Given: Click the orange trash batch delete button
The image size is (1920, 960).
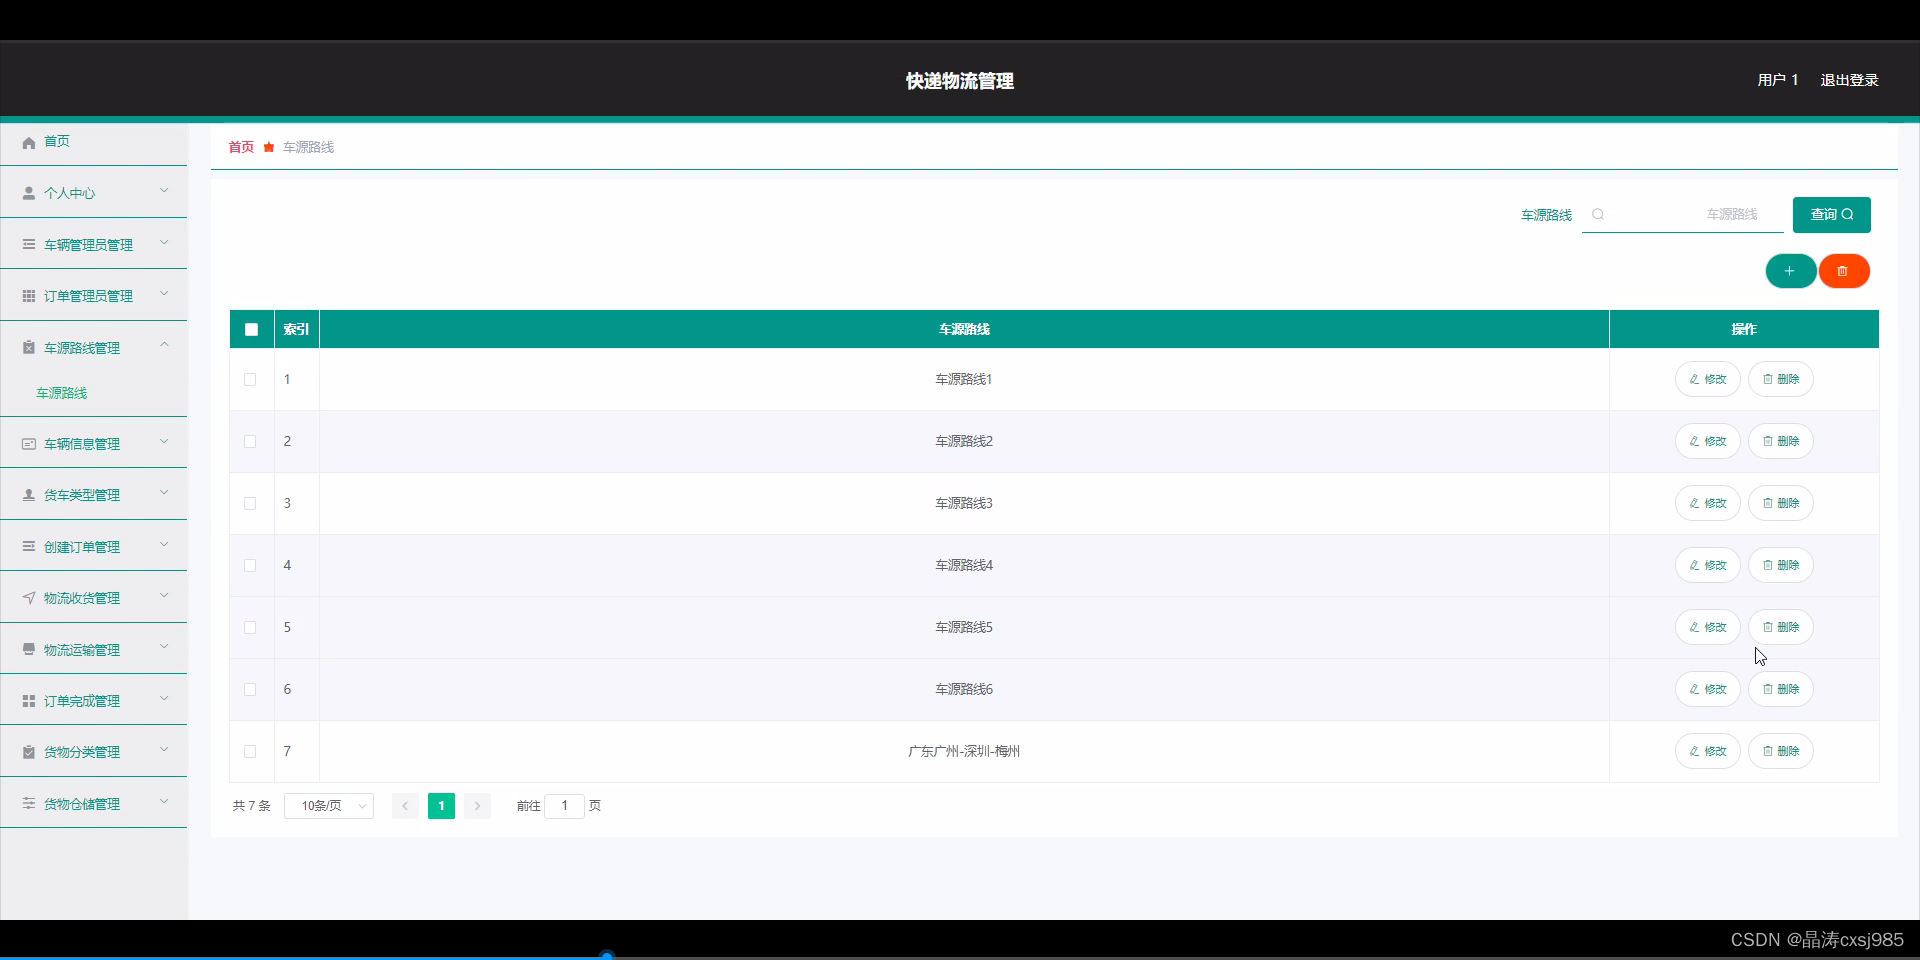Looking at the screenshot, I should click(1843, 271).
